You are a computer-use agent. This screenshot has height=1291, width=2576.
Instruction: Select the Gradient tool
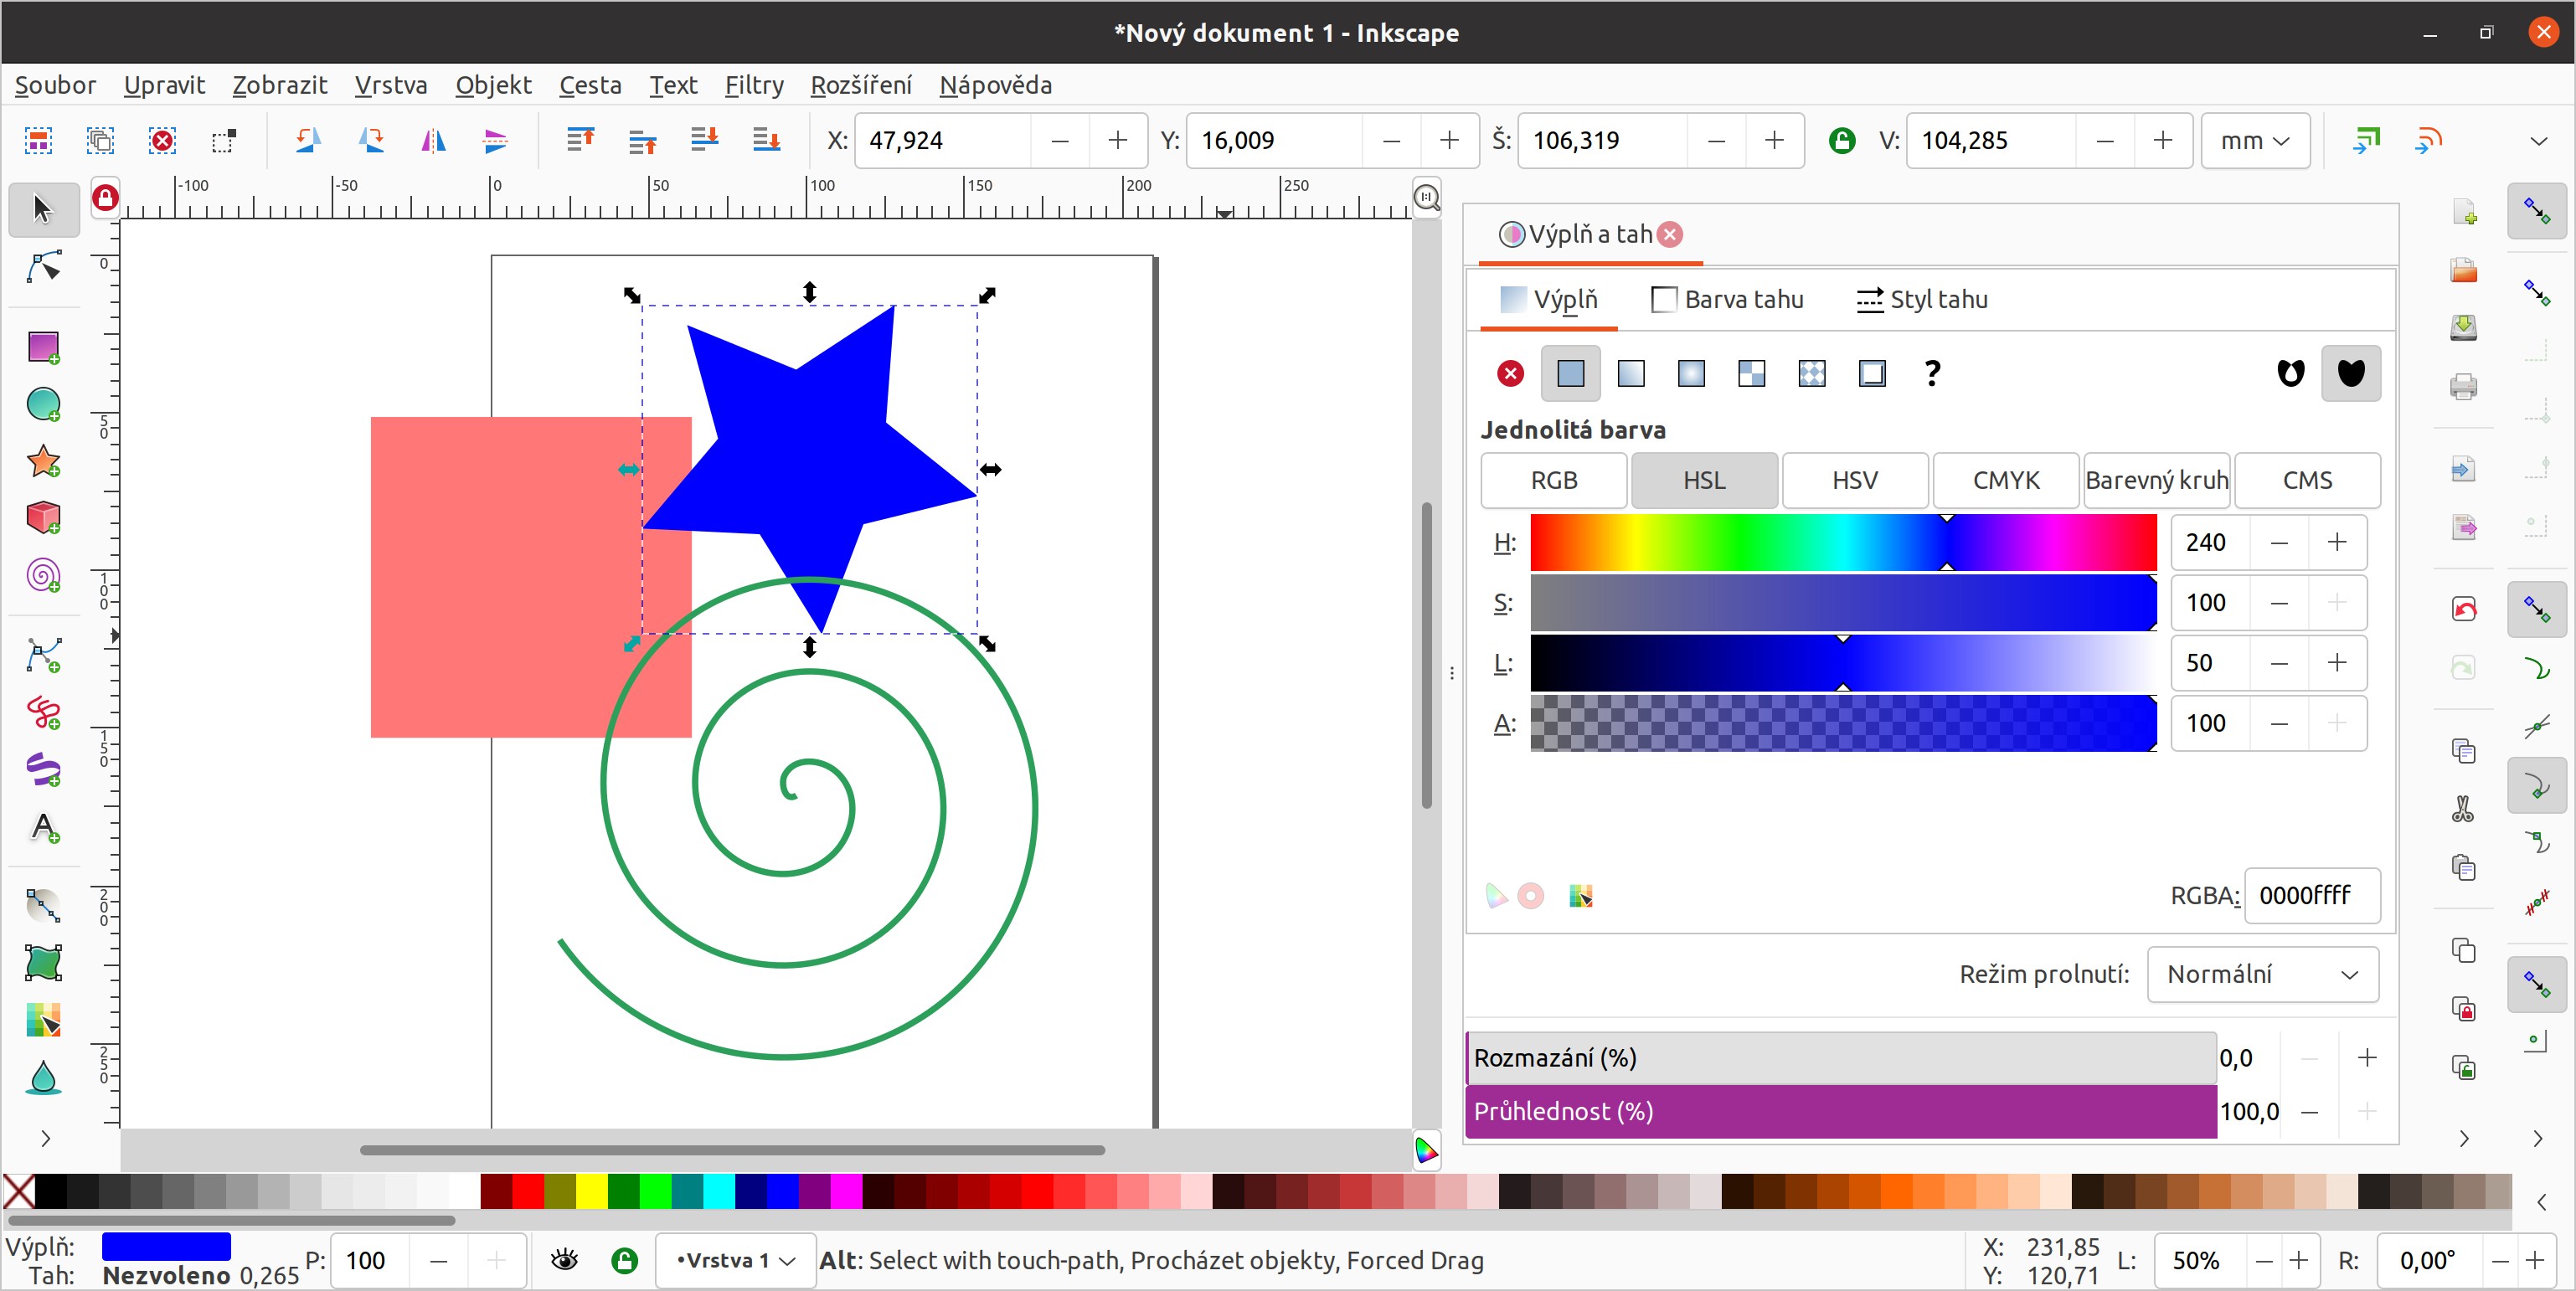[43, 906]
